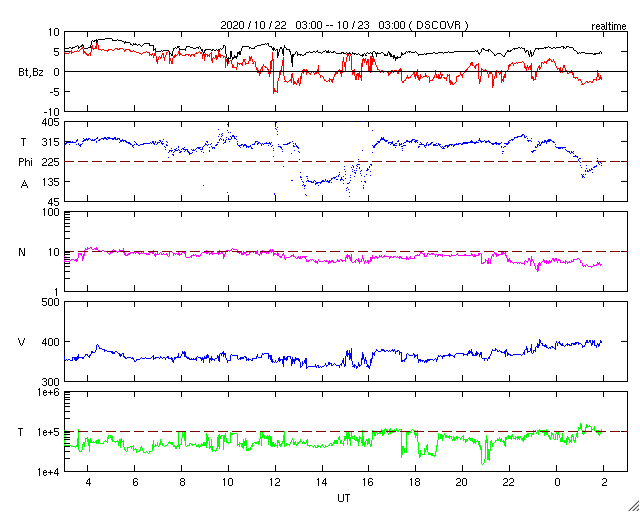This screenshot has width=640, height=512.
Task: Click the '2020 / 10 / 22 03:00' DSCOVR title text
Action: click(x=345, y=25)
